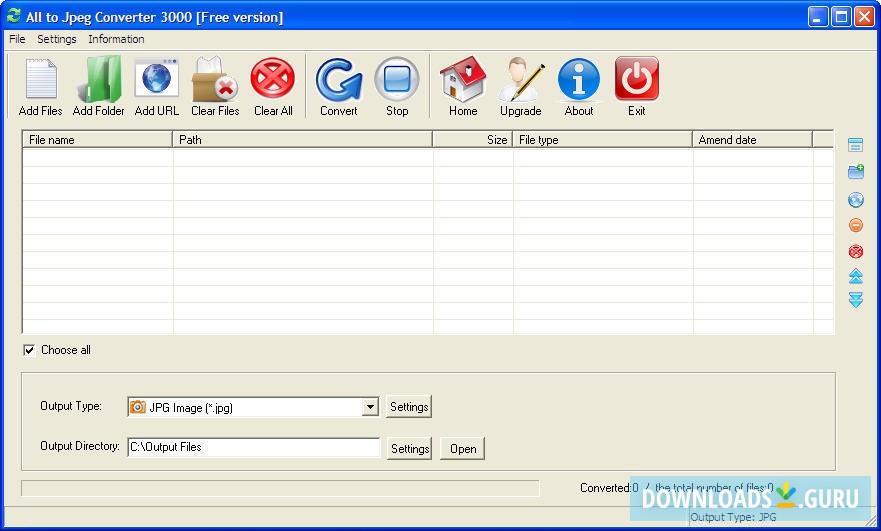This screenshot has height=531, width=881.
Task: Toggle the Choose all checkbox
Action: tap(29, 350)
